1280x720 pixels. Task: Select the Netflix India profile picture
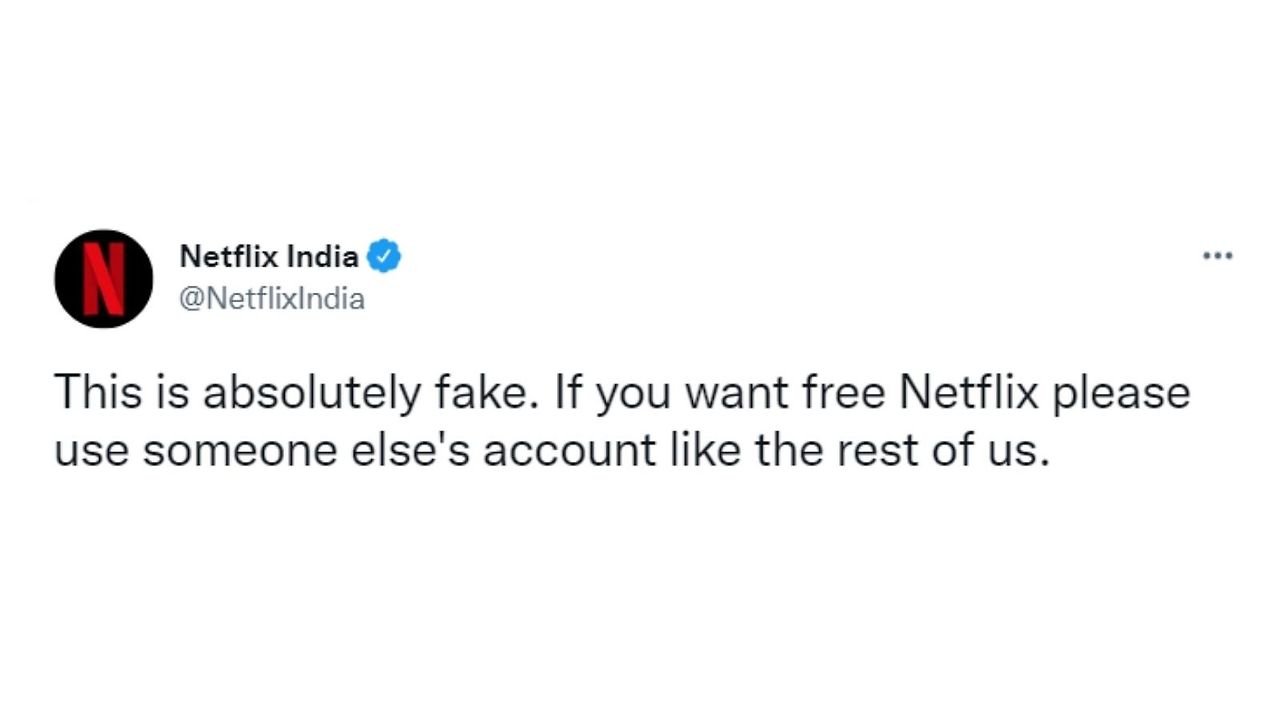pos(103,278)
